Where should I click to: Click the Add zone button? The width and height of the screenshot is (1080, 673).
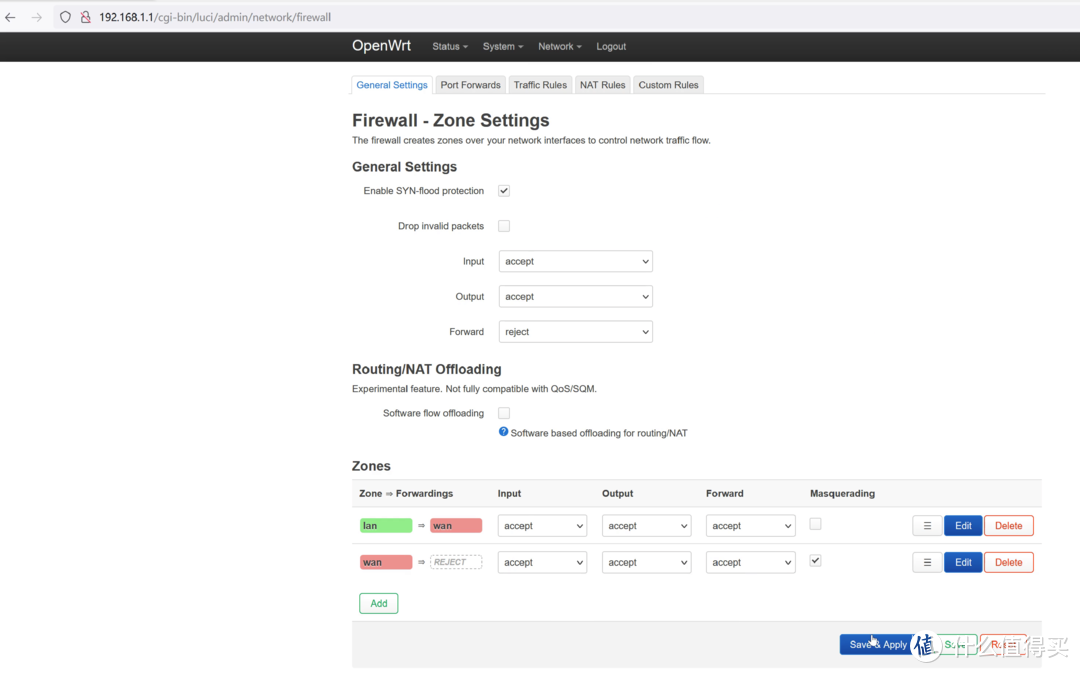(378, 603)
